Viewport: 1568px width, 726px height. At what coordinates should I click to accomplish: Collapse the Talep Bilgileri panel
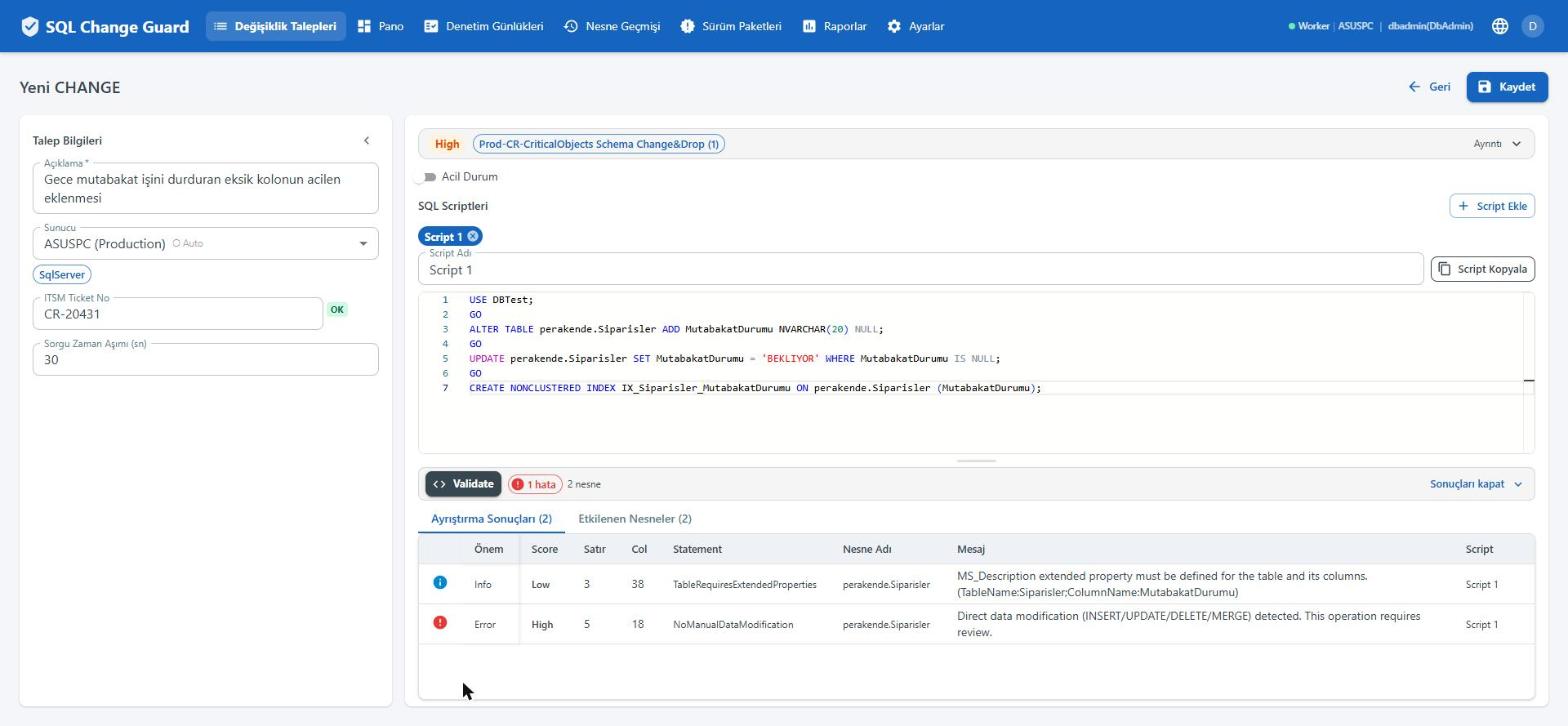pos(366,141)
